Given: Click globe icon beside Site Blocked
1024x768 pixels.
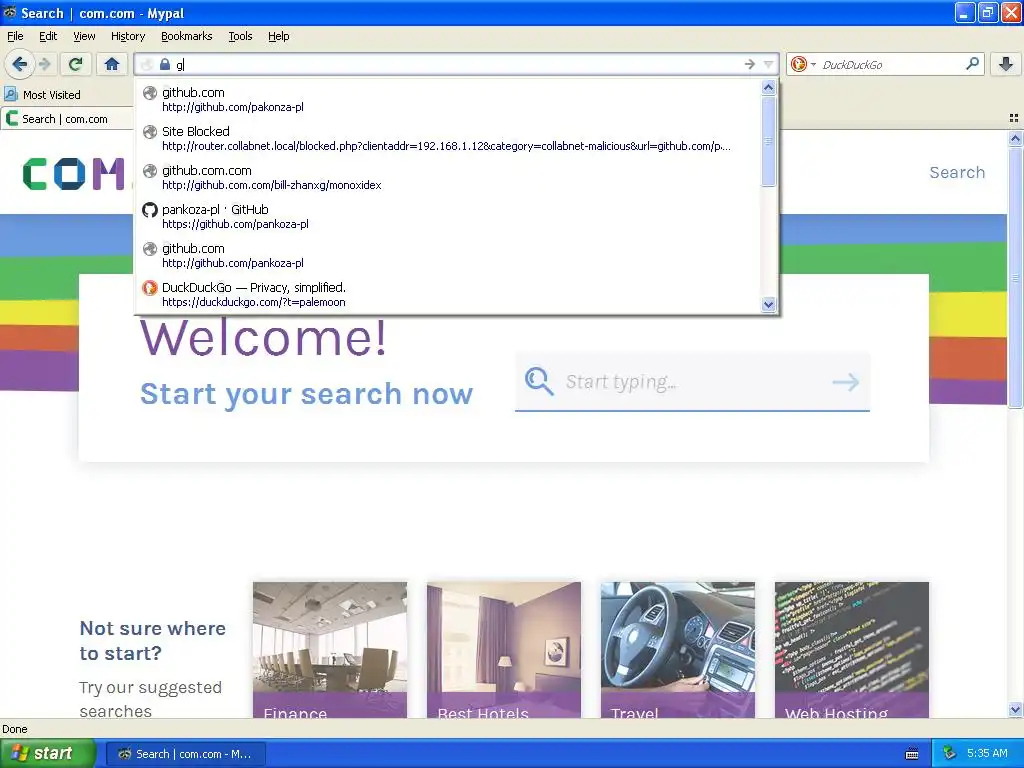Looking at the screenshot, I should [x=150, y=131].
